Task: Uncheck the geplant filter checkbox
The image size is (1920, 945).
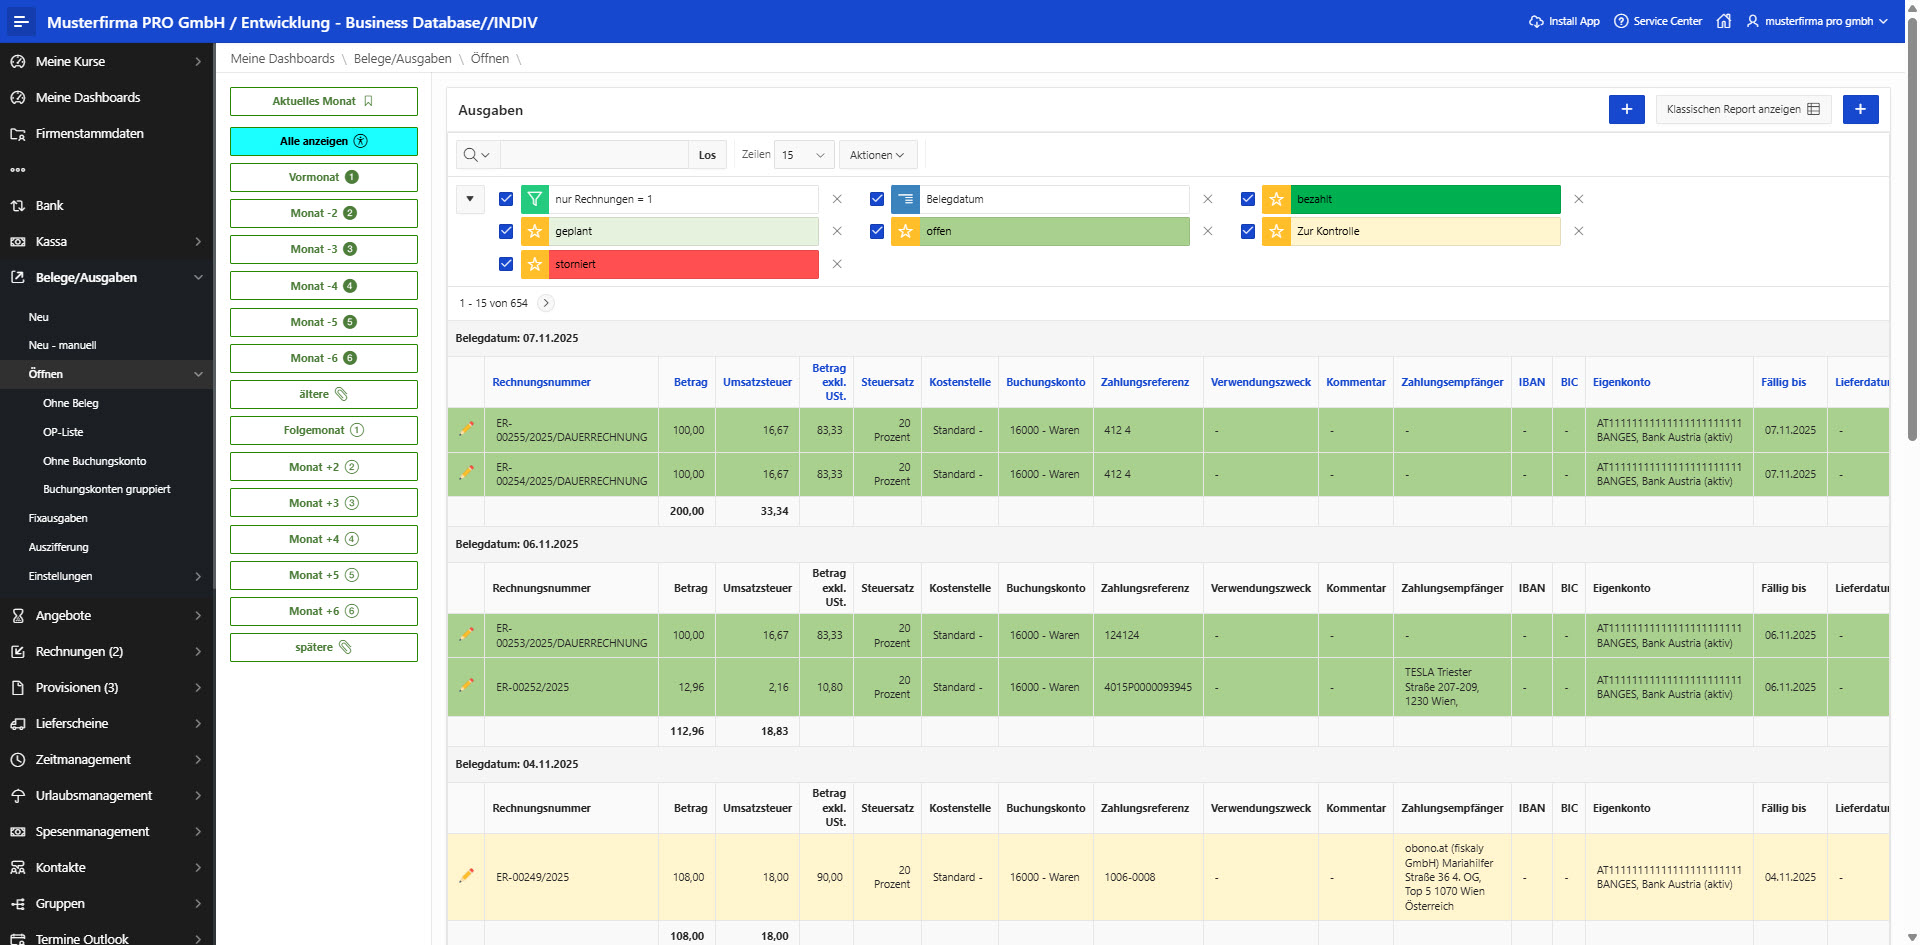Action: (506, 231)
